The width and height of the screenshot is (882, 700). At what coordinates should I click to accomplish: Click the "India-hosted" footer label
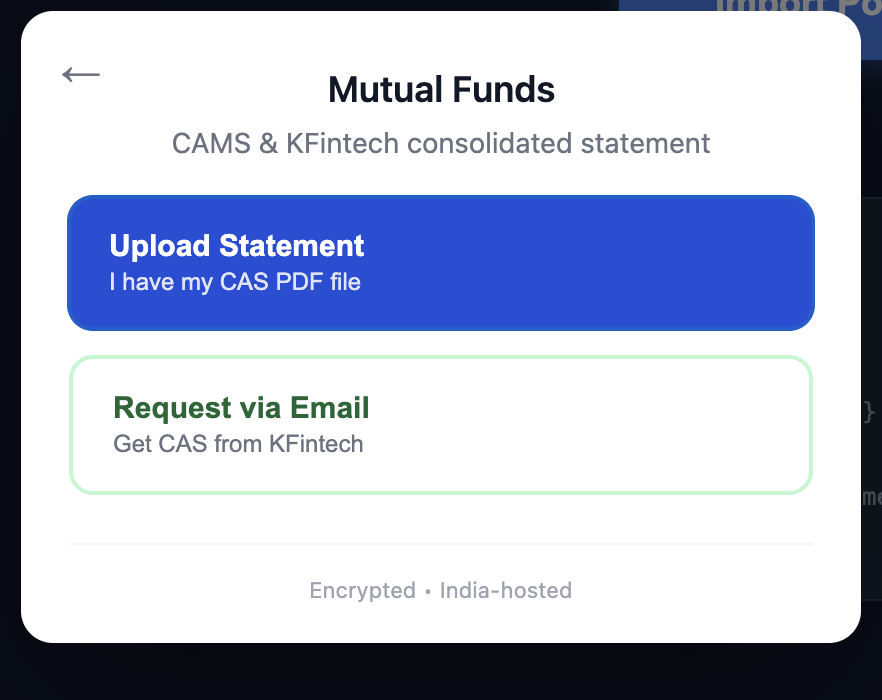click(x=506, y=591)
